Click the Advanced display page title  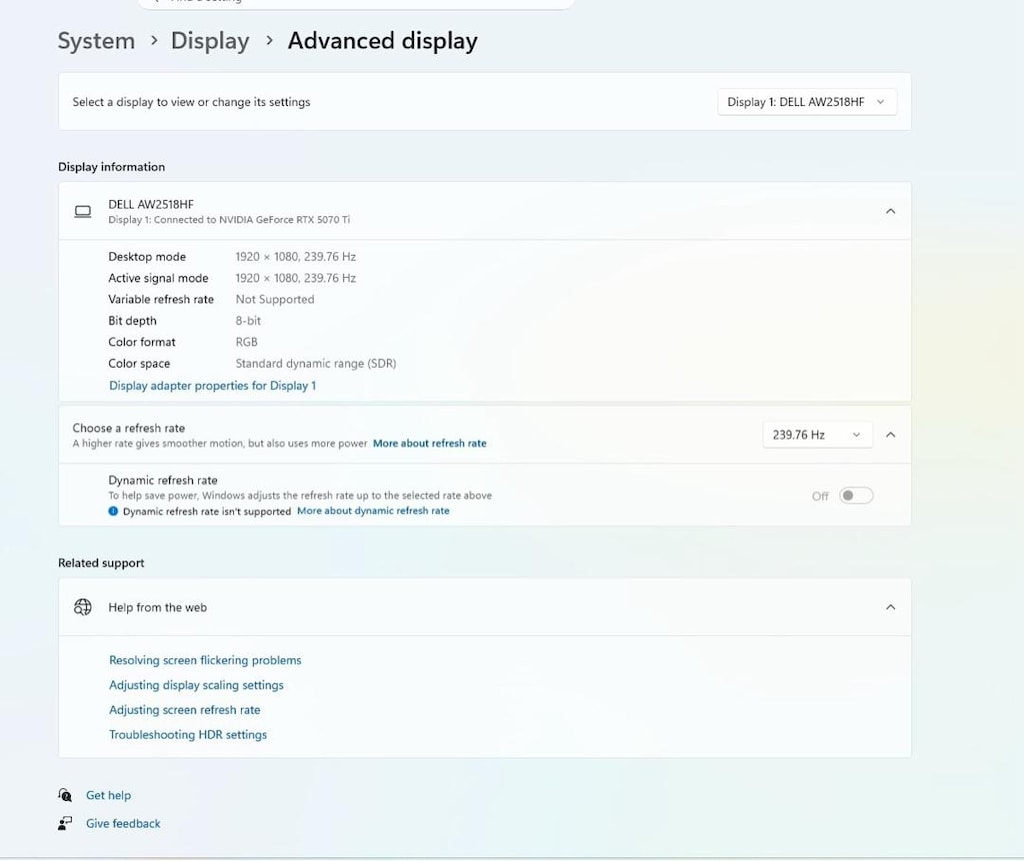(x=383, y=41)
